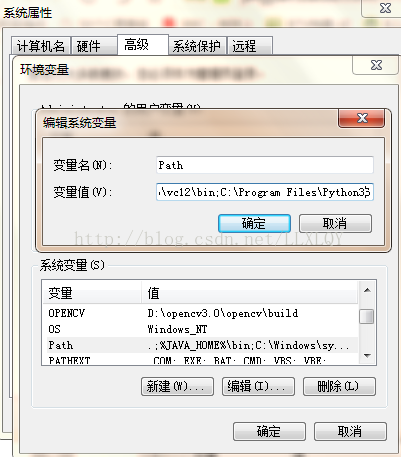
Task: Close the 系统属性 window
Action: click(x=385, y=8)
